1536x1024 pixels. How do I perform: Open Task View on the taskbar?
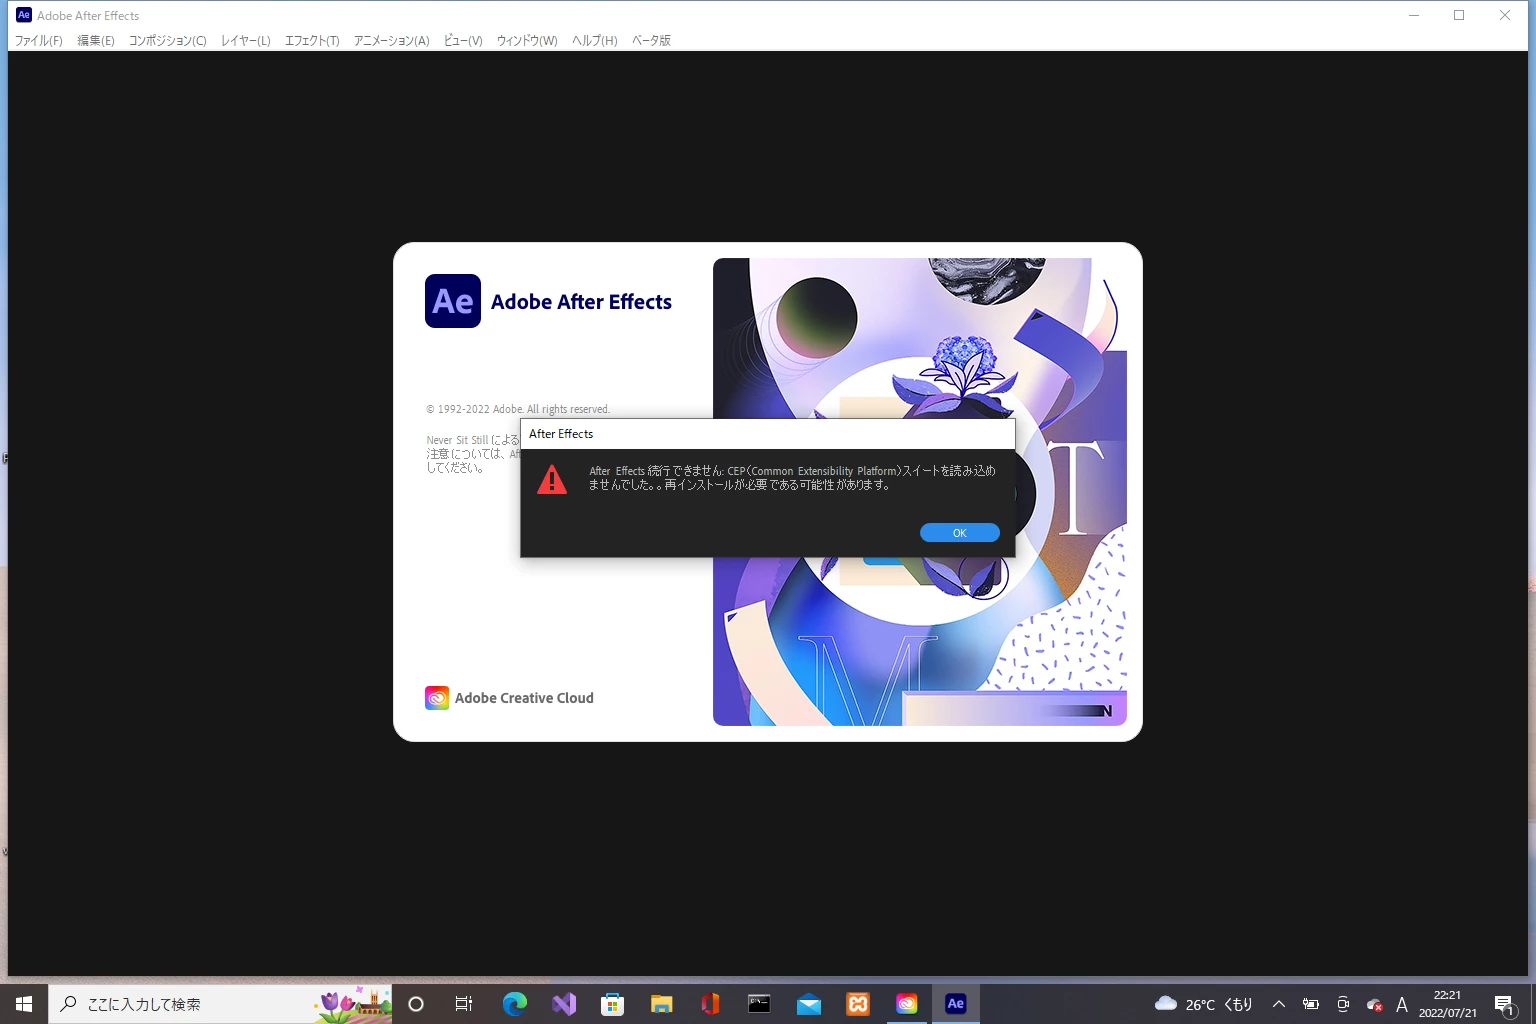click(x=464, y=1004)
